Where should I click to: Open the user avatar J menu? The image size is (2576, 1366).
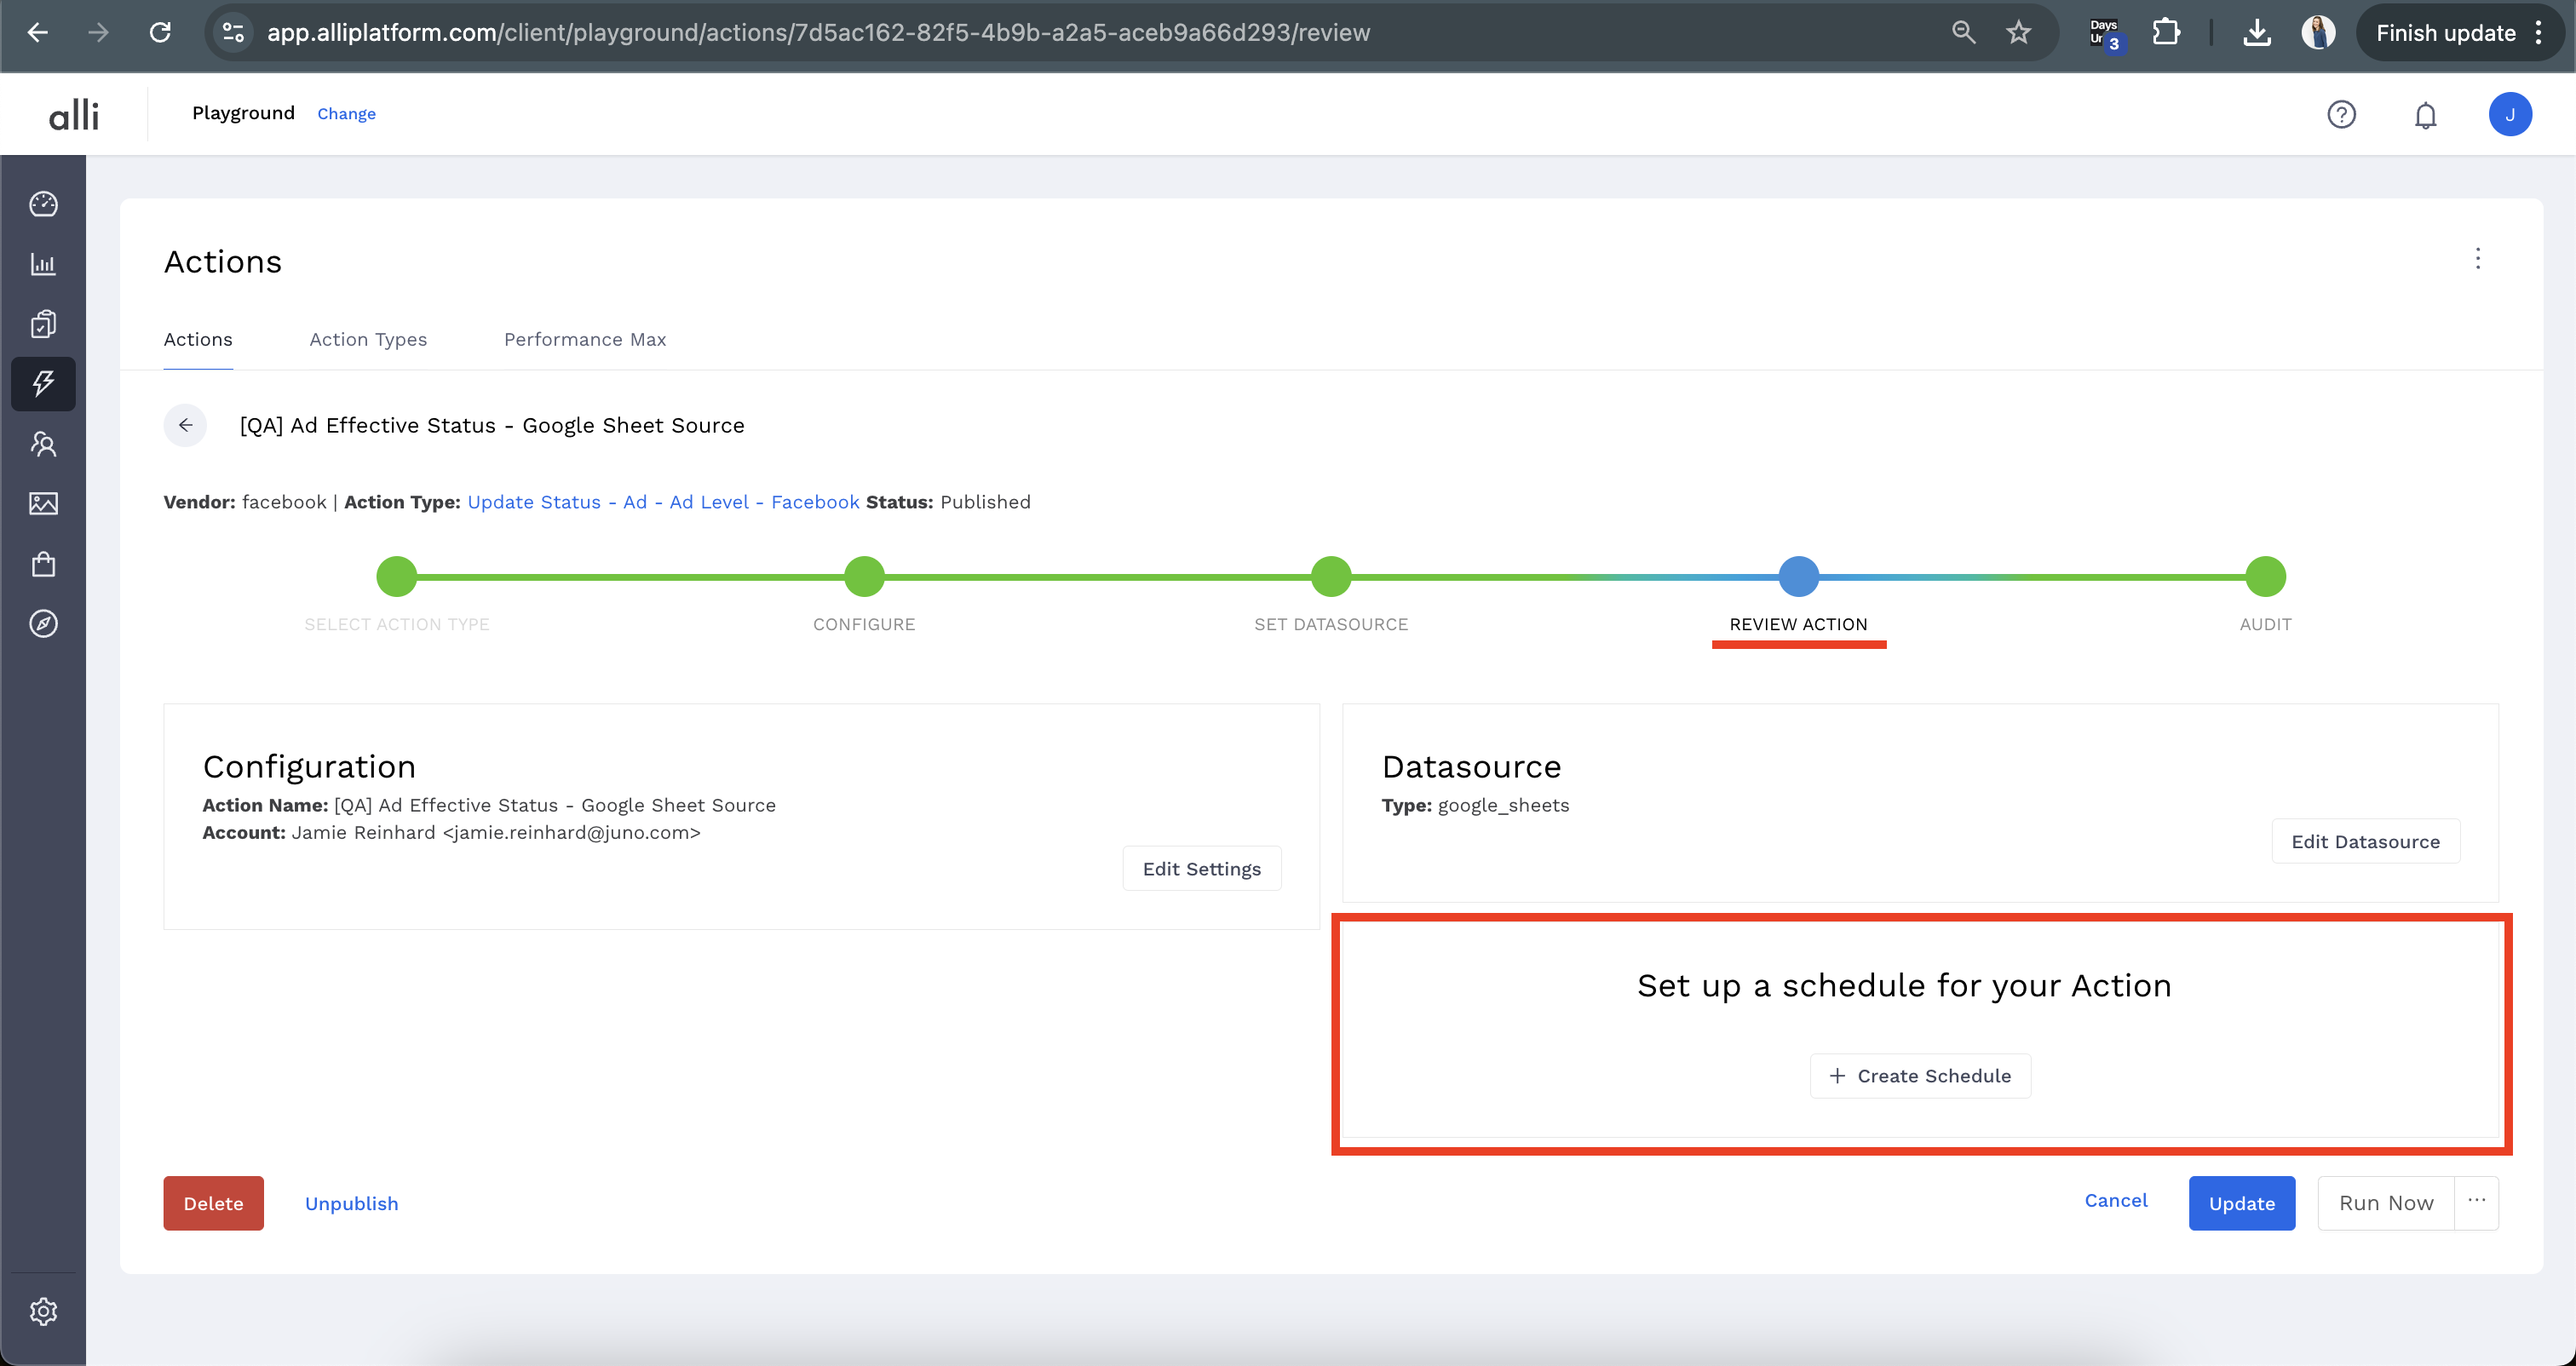[x=2509, y=115]
